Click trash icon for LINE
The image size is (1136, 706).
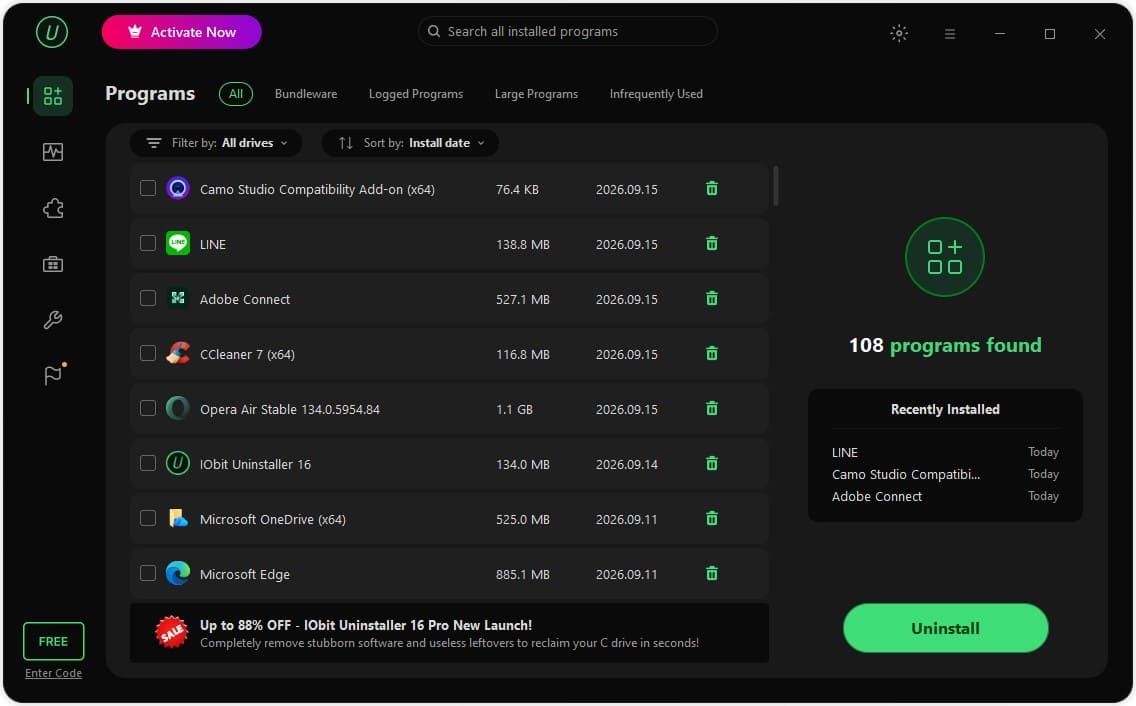point(712,244)
